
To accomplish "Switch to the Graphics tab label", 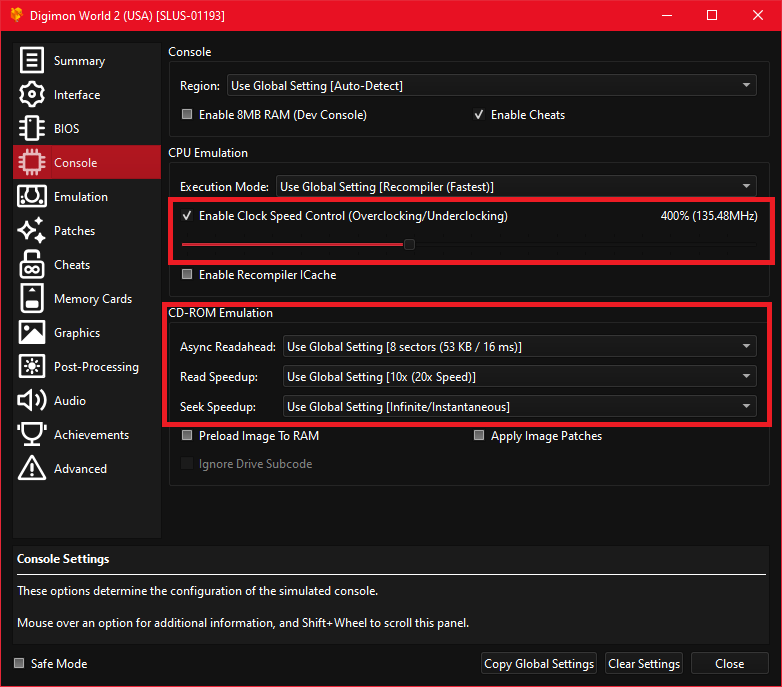I will pyautogui.click(x=77, y=333).
